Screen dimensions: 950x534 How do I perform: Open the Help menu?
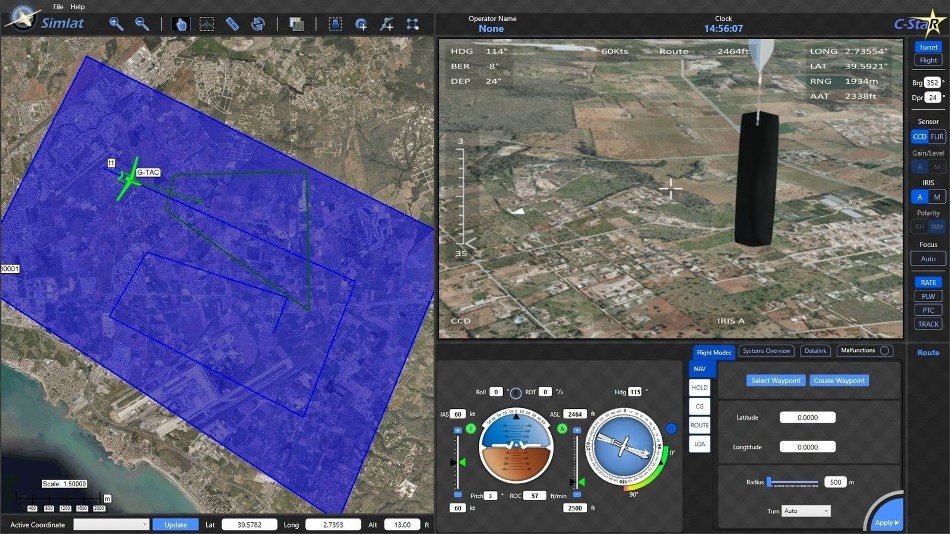(78, 7)
